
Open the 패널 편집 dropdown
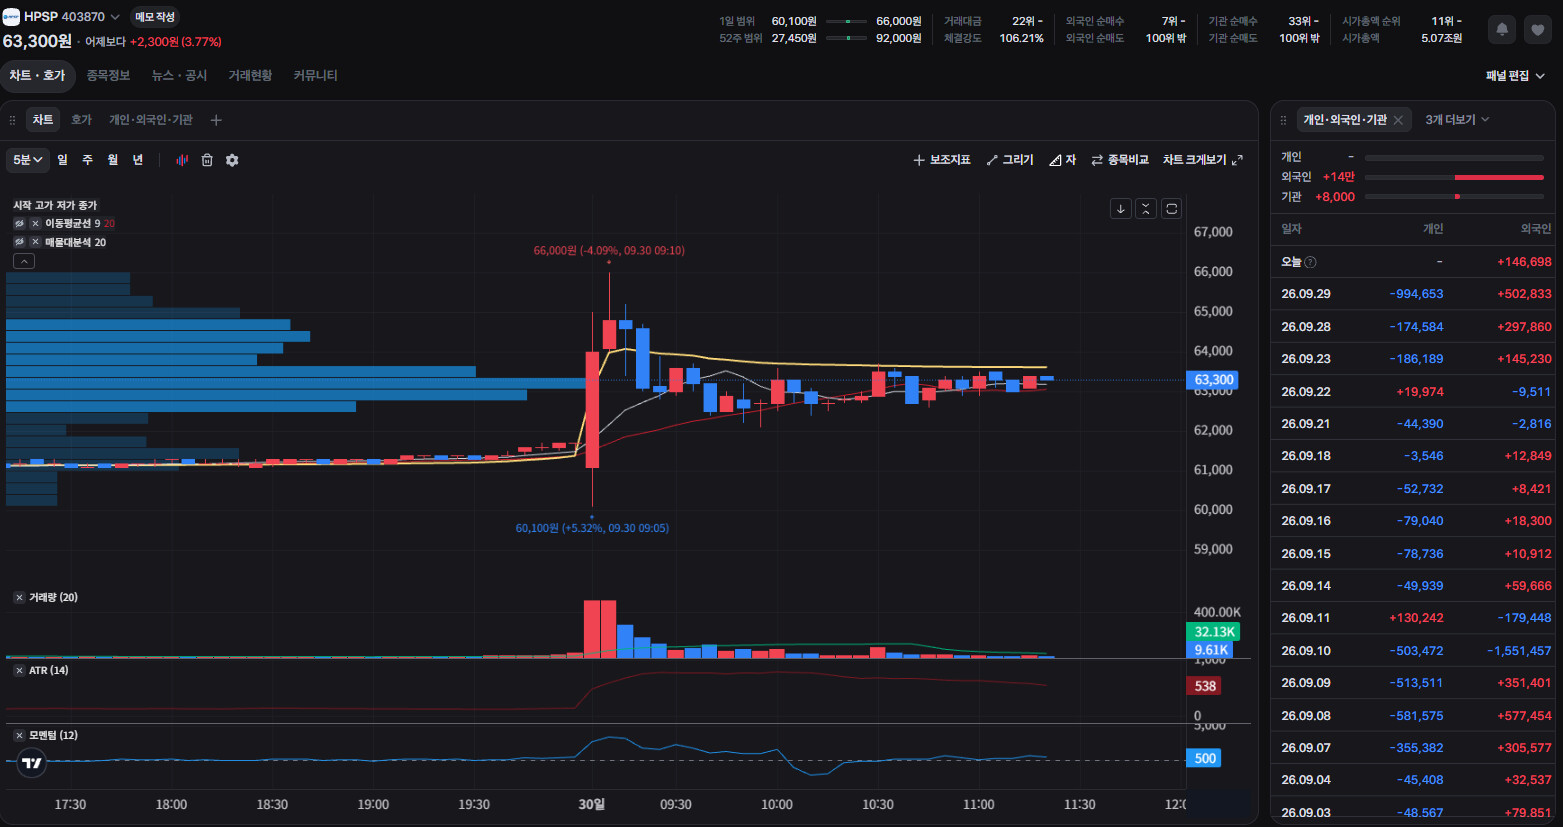(x=1515, y=76)
